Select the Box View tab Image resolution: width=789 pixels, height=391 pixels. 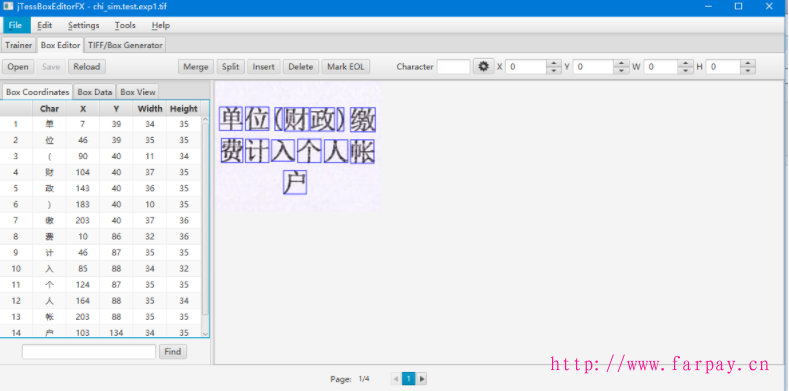click(138, 92)
